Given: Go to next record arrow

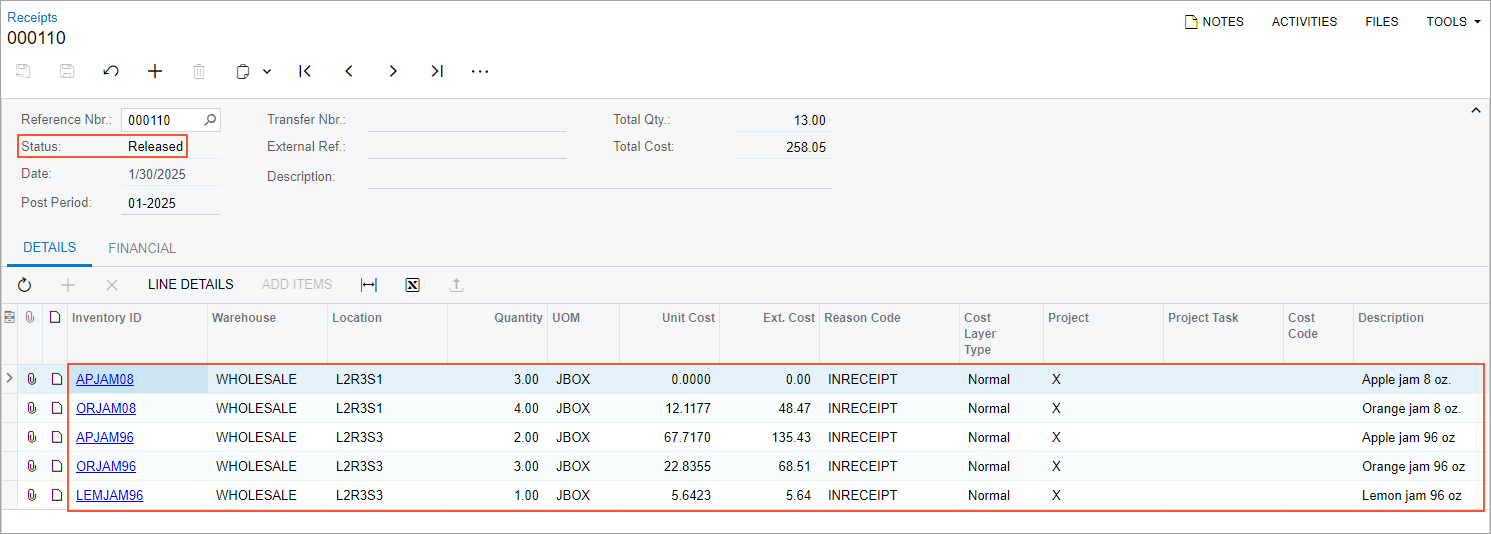Looking at the screenshot, I should click(393, 71).
